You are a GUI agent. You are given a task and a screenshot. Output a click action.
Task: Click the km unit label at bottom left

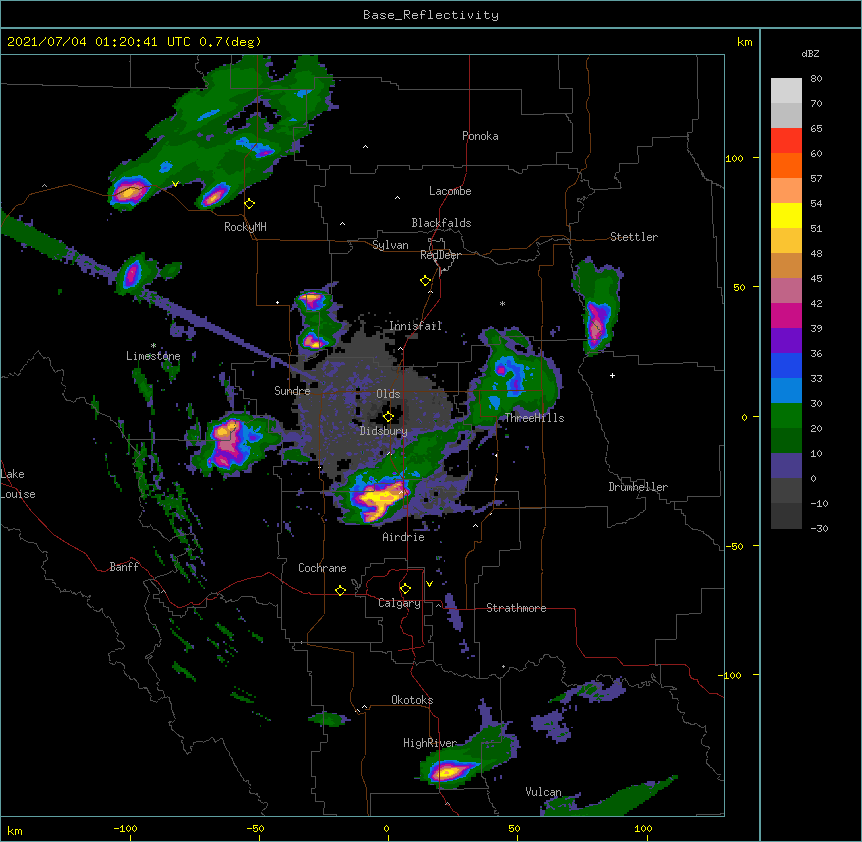(15, 830)
